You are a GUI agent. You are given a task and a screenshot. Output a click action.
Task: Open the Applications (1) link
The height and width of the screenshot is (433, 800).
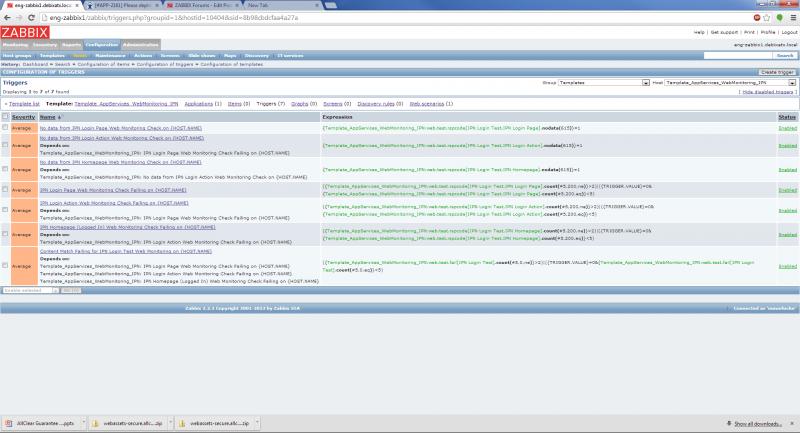198,104
